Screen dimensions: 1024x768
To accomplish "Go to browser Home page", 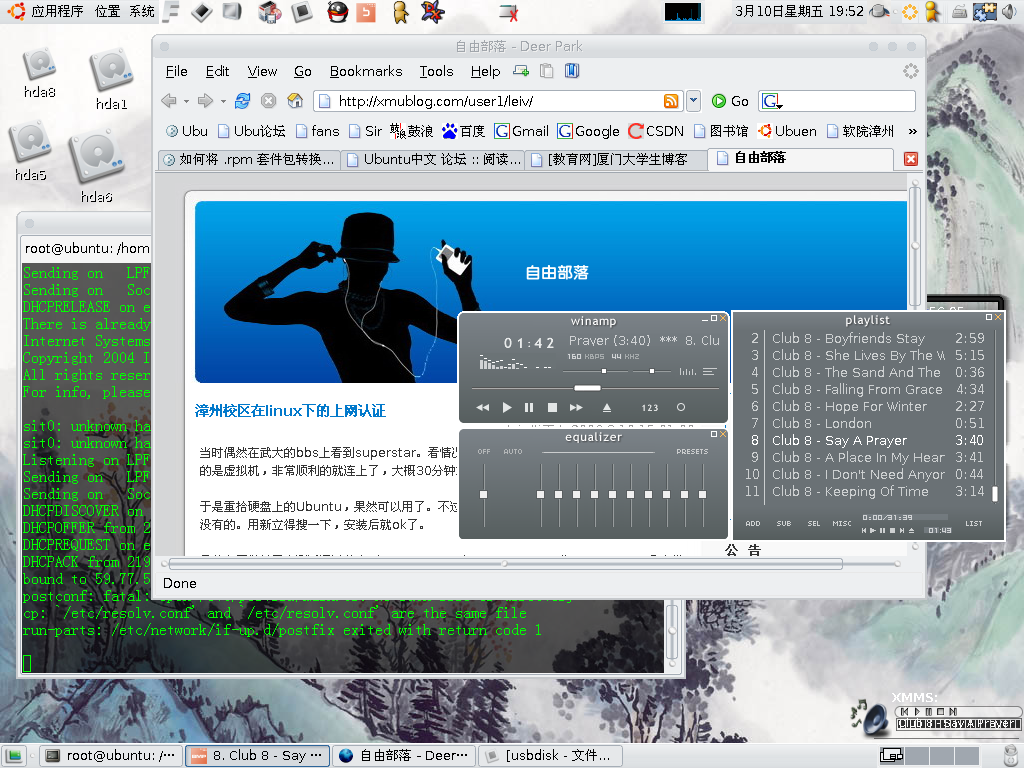I will pos(295,101).
